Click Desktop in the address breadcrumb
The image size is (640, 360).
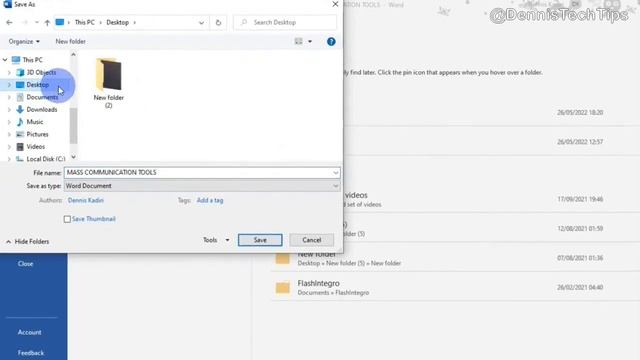click(x=118, y=22)
